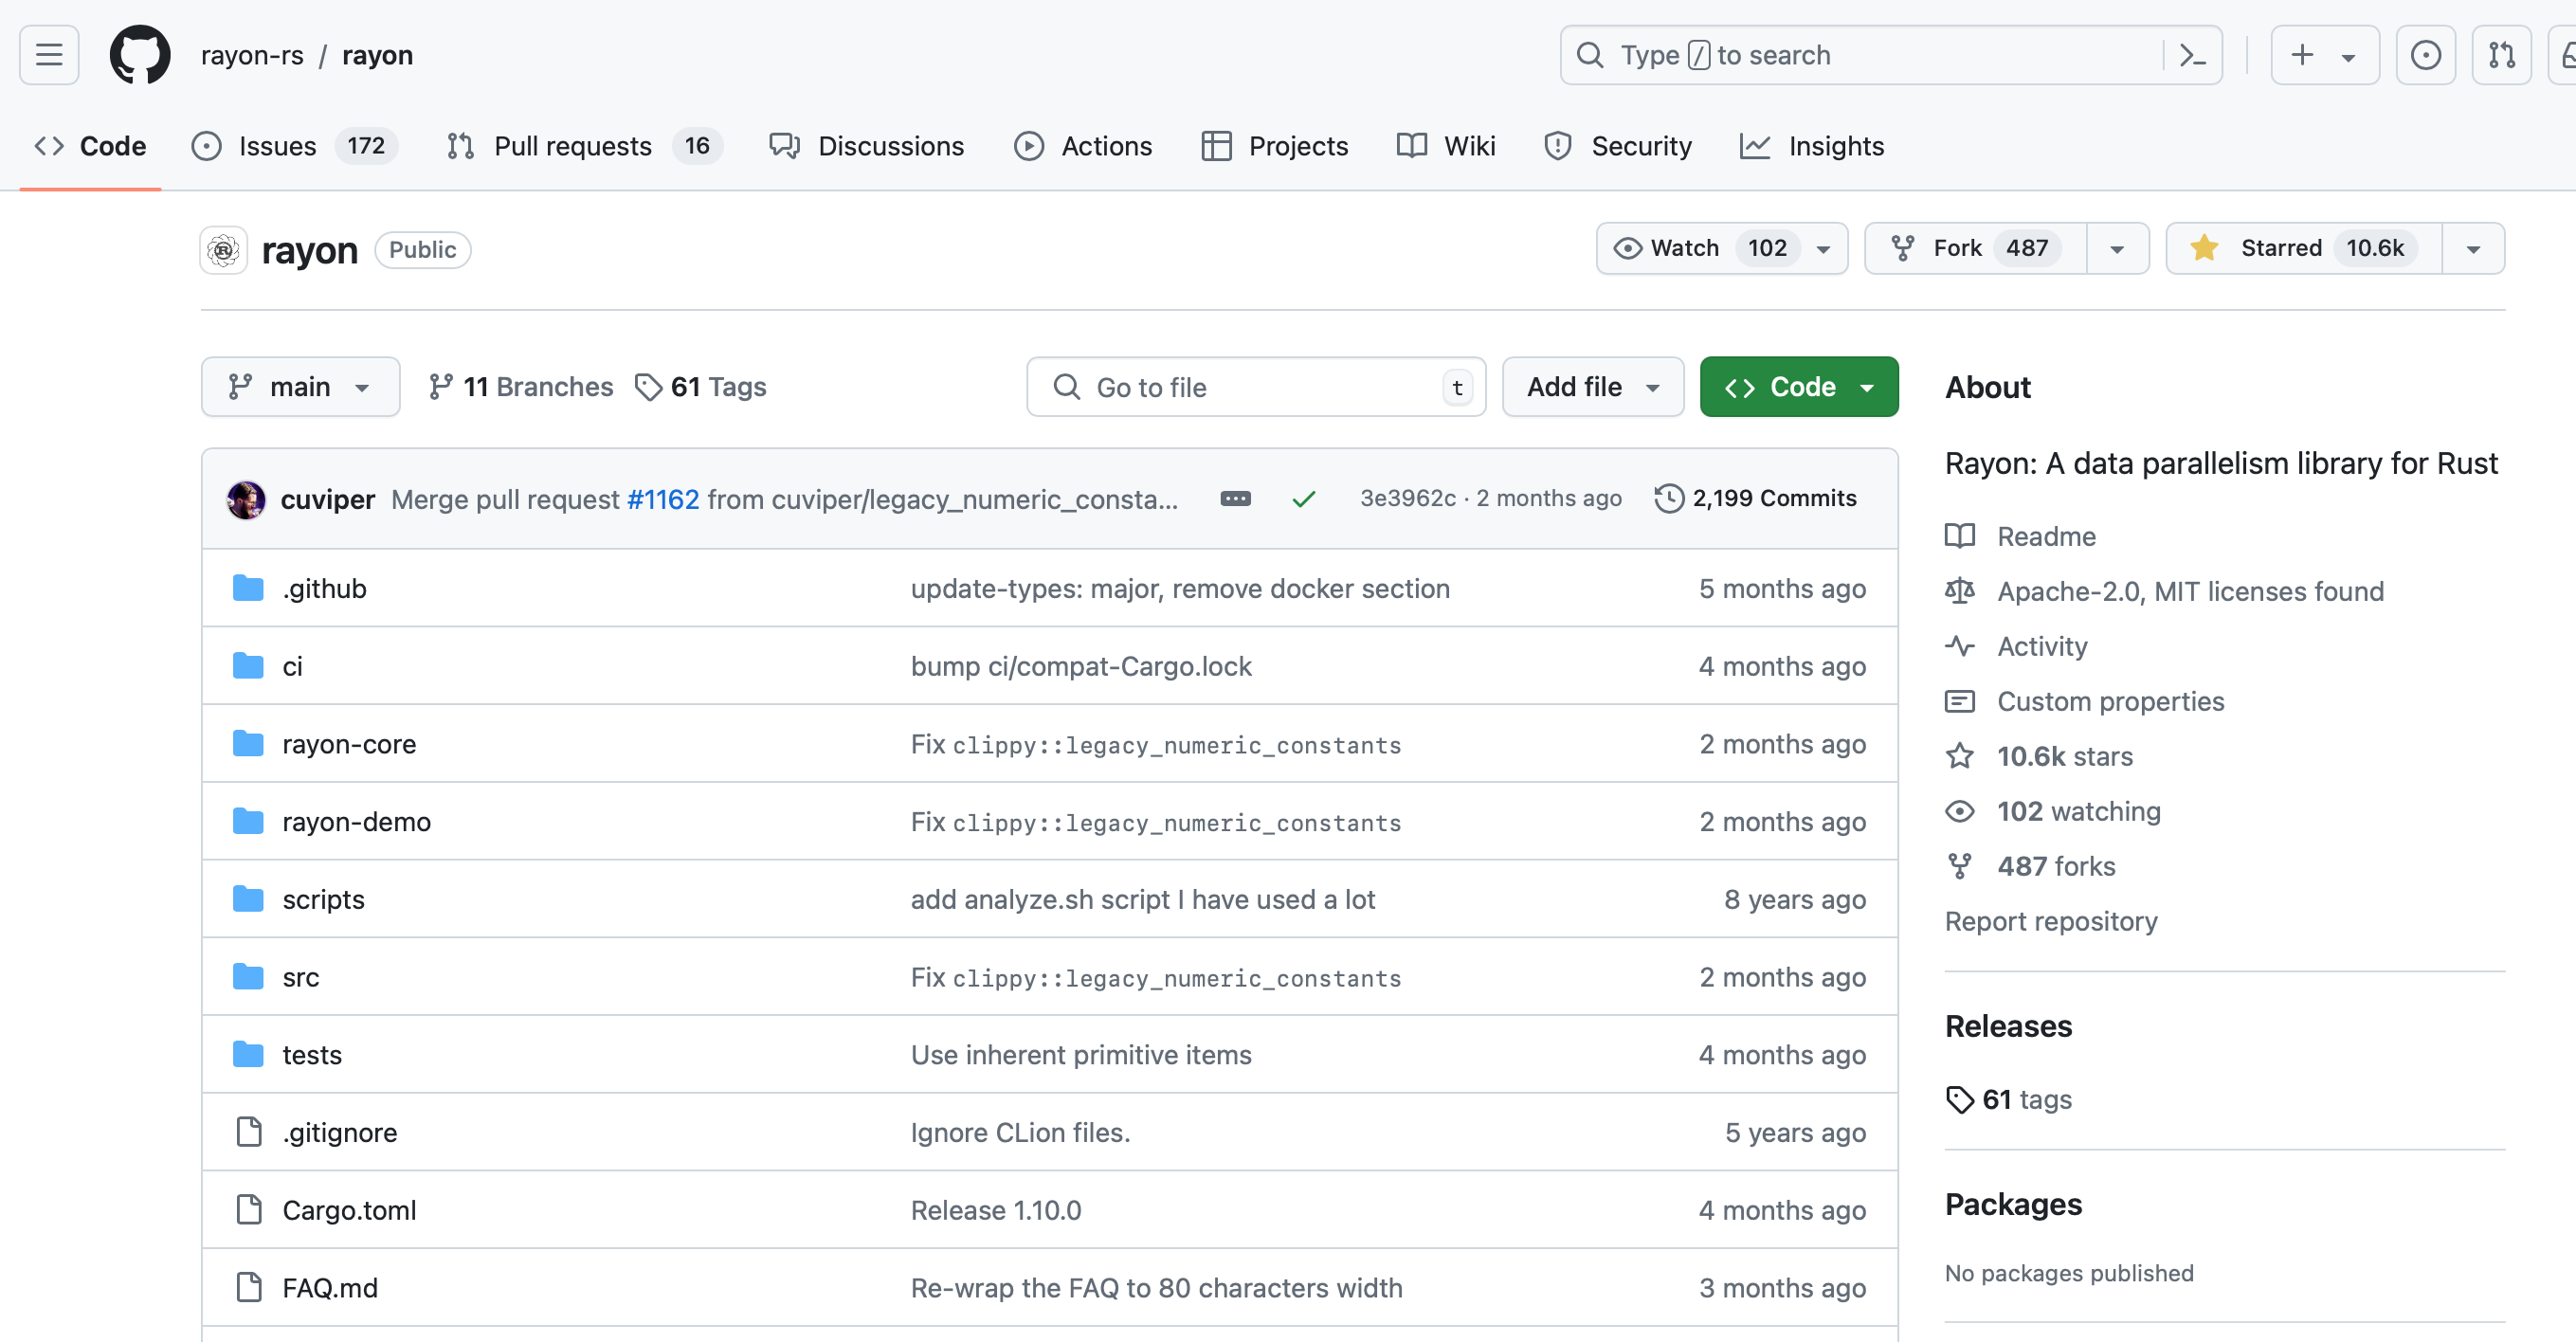This screenshot has width=2576, height=1342.
Task: Open the Wiki tab
Action: [1446, 146]
